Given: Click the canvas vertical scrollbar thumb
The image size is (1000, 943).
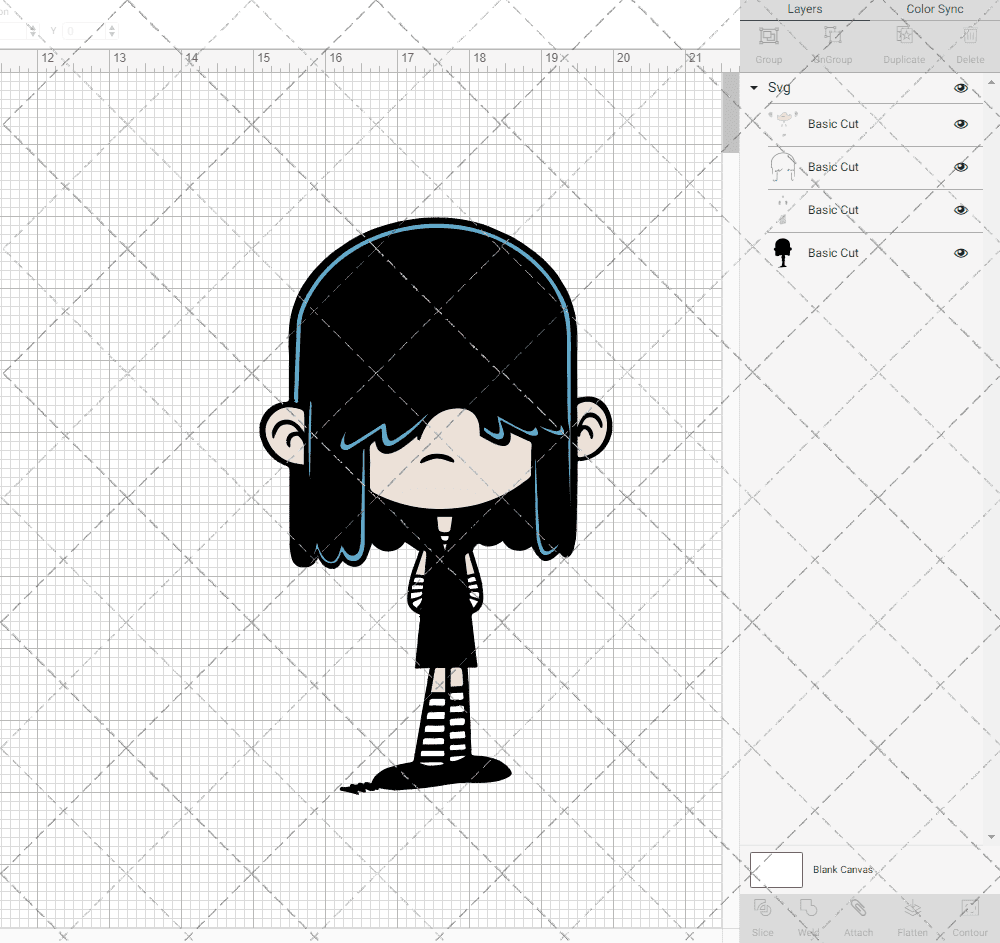Looking at the screenshot, I should 730,112.
